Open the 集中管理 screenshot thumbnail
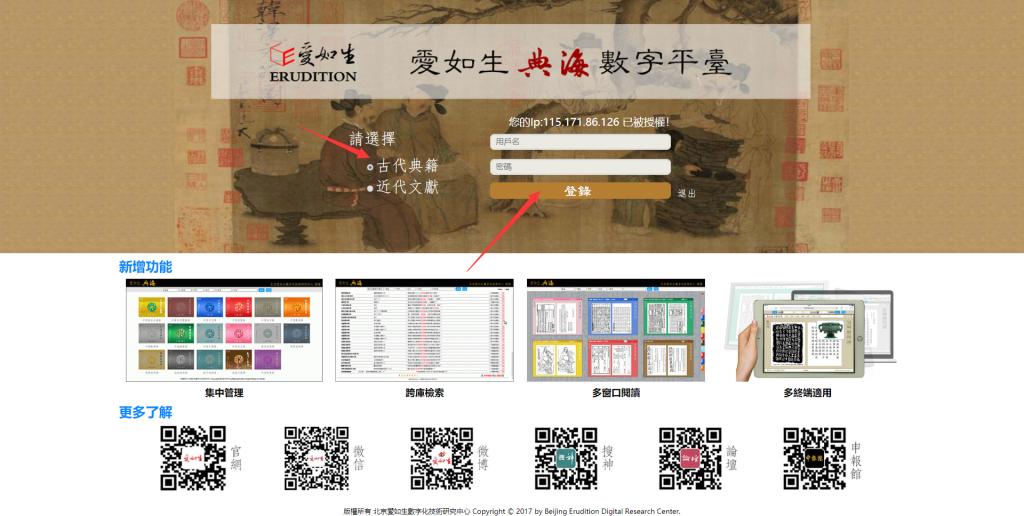The height and width of the screenshot is (516, 1024). point(224,330)
